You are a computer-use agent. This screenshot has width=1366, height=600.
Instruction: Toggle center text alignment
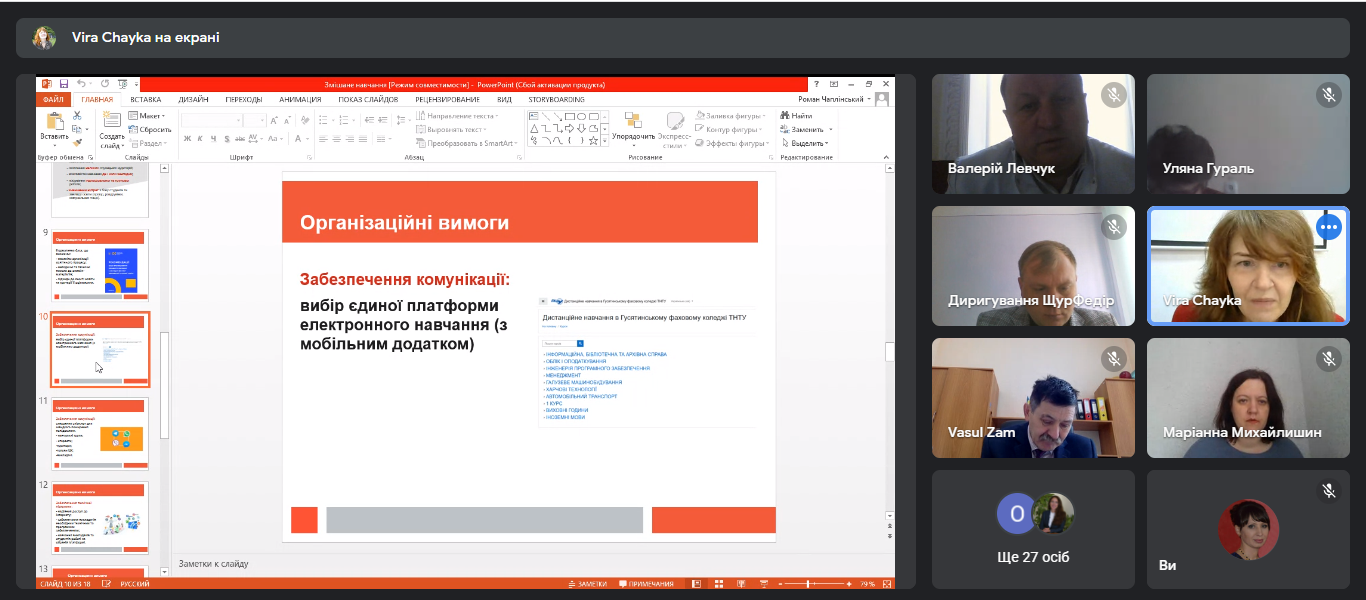336,139
